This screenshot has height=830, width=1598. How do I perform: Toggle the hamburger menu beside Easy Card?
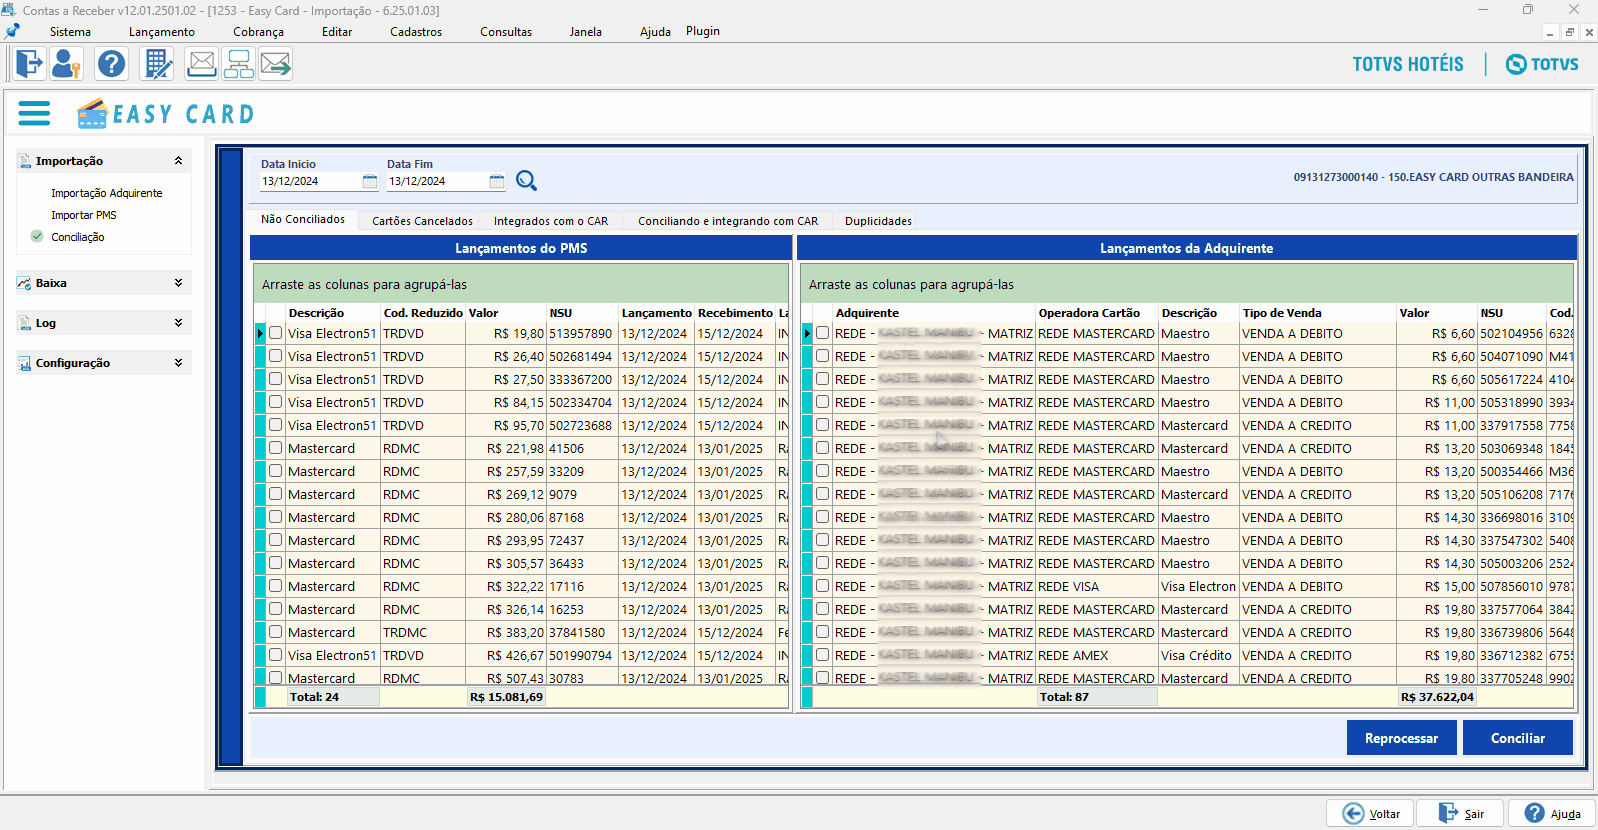tap(34, 113)
